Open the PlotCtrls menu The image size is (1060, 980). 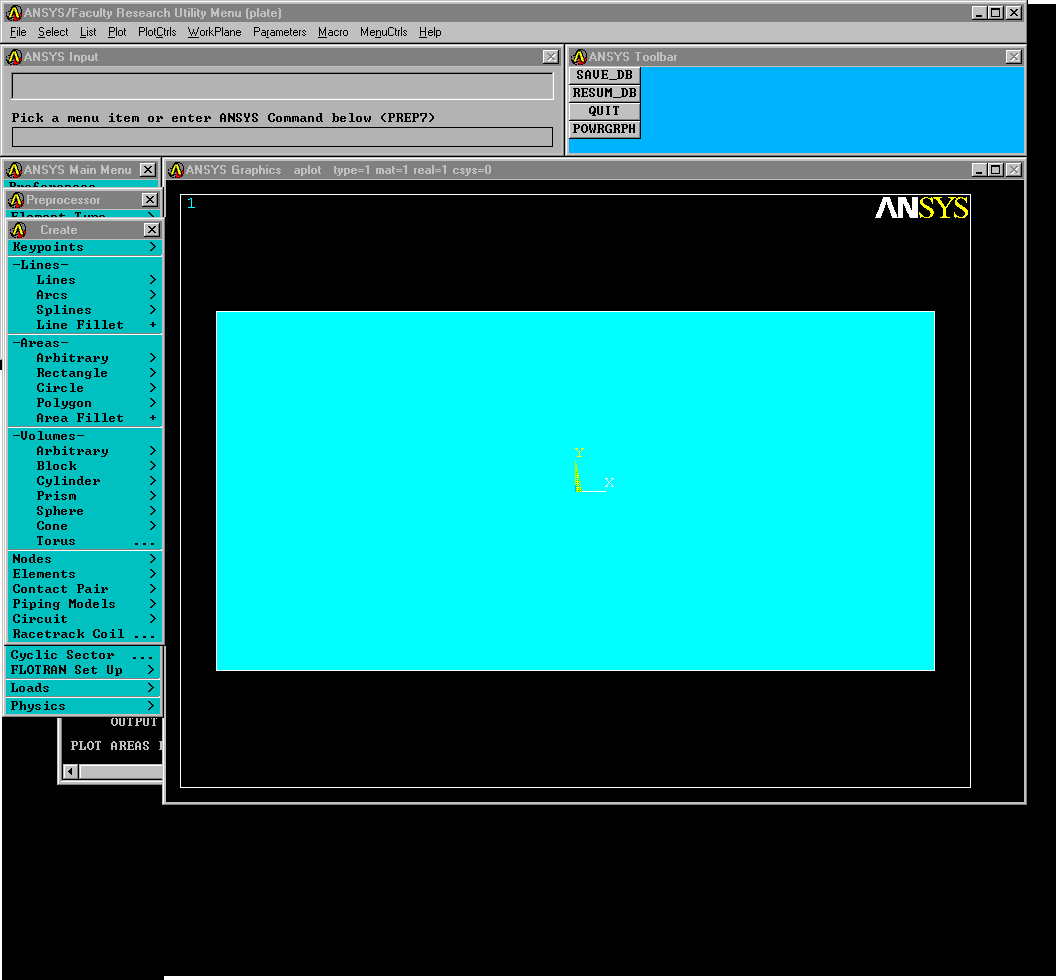[157, 32]
